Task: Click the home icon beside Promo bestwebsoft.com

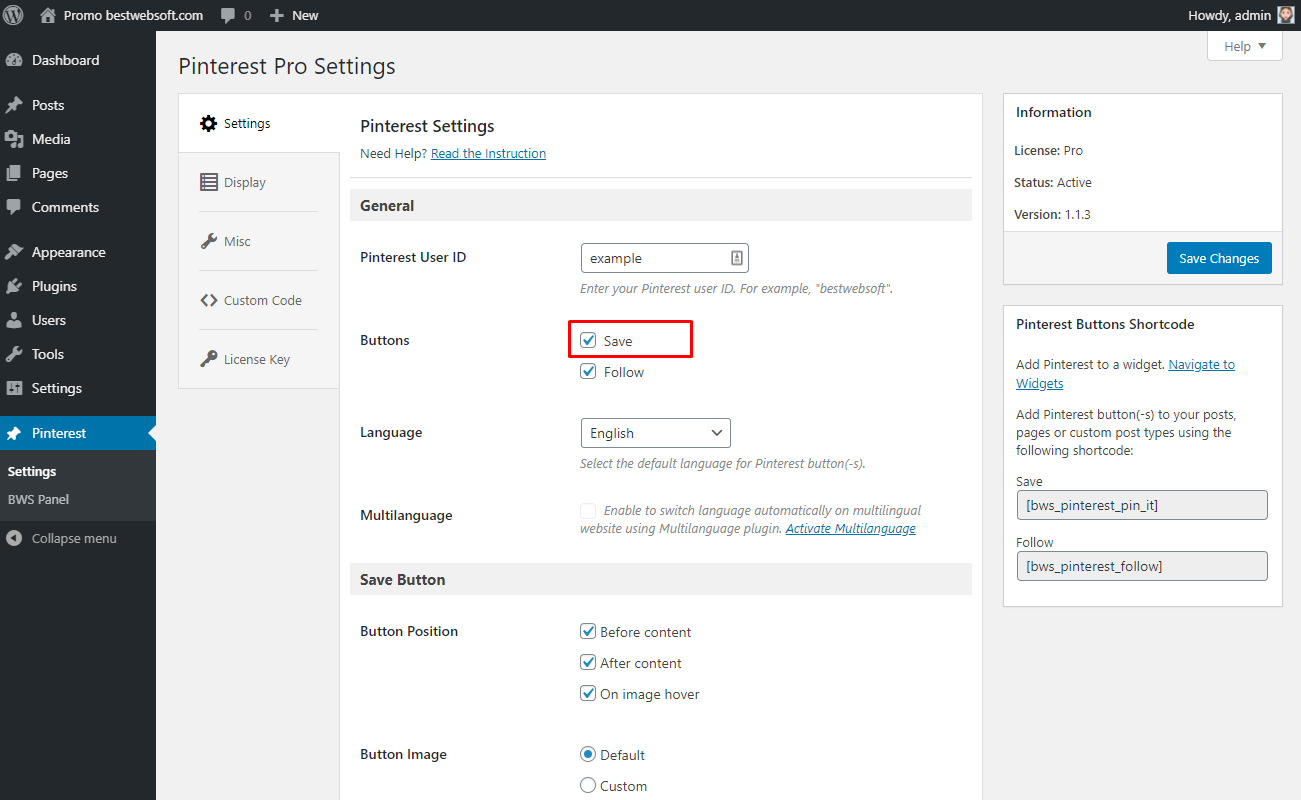Action: pyautogui.click(x=48, y=15)
